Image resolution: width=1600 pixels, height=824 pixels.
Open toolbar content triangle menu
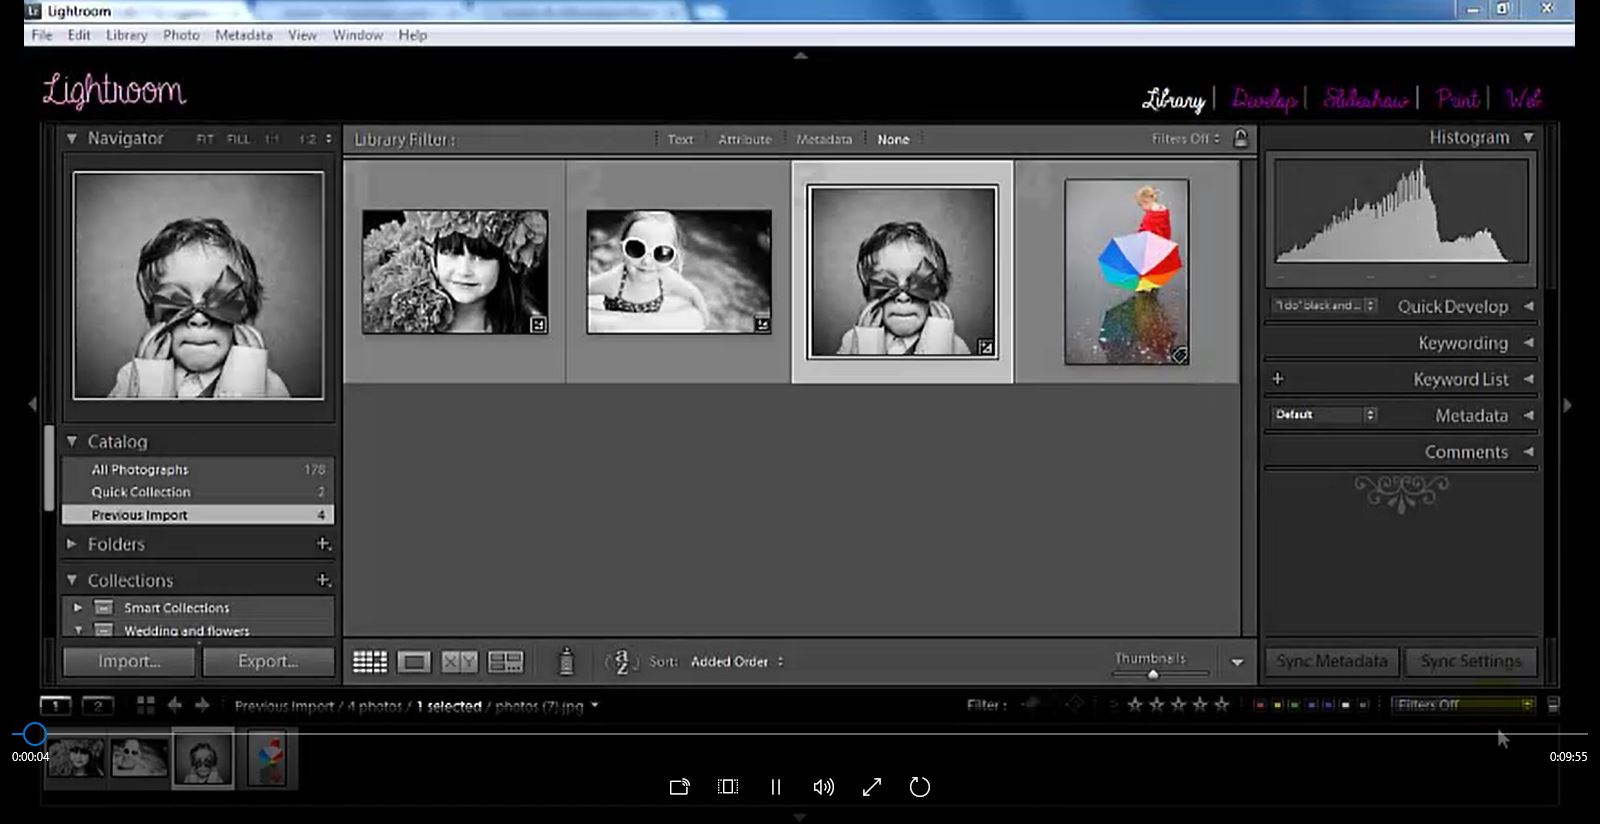[1237, 662]
